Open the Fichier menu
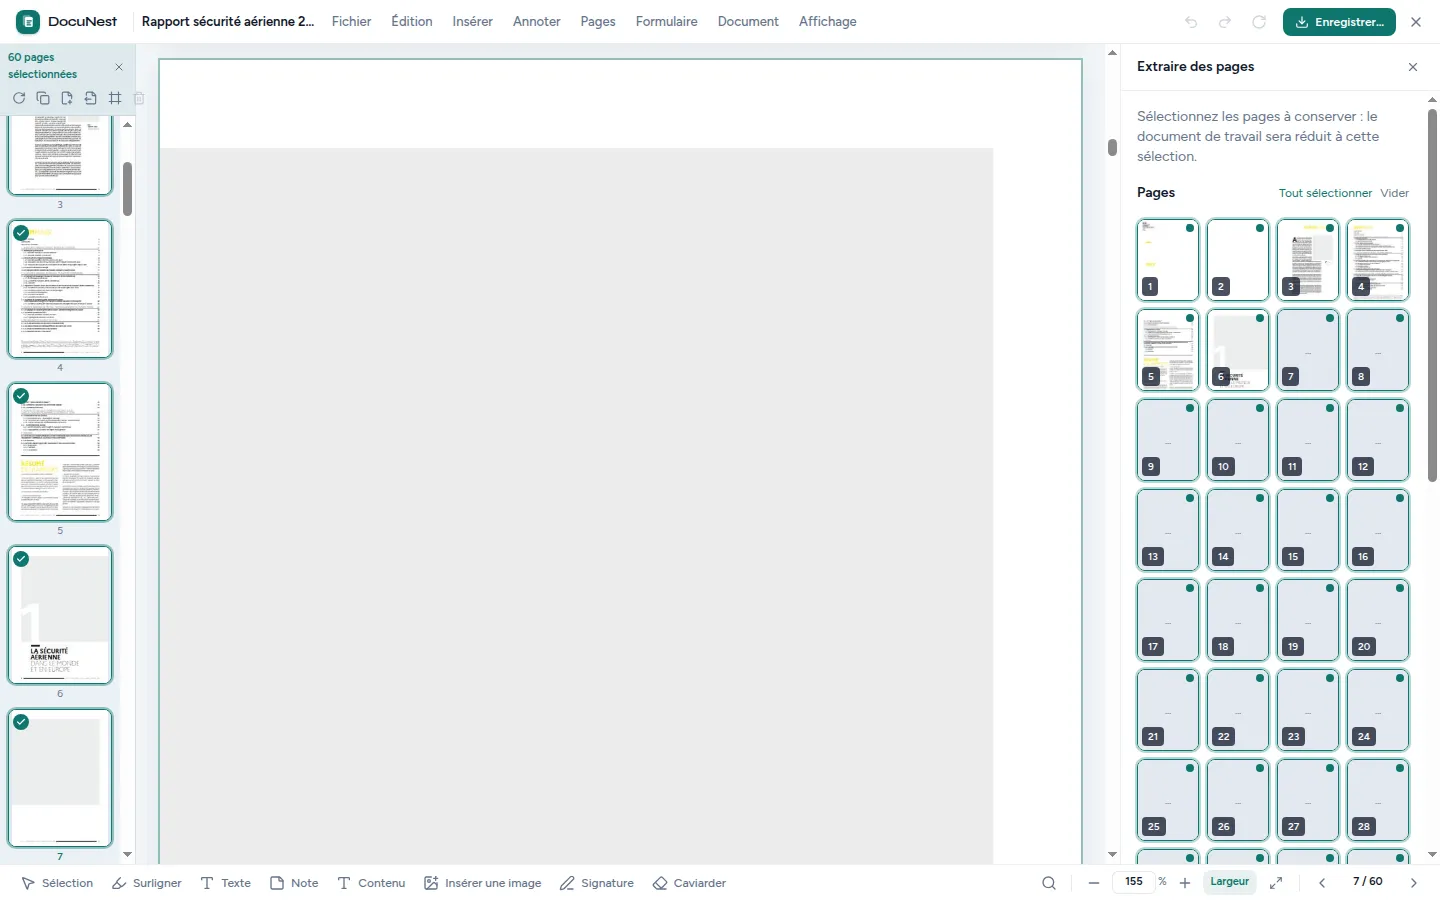1440x900 pixels. tap(352, 21)
